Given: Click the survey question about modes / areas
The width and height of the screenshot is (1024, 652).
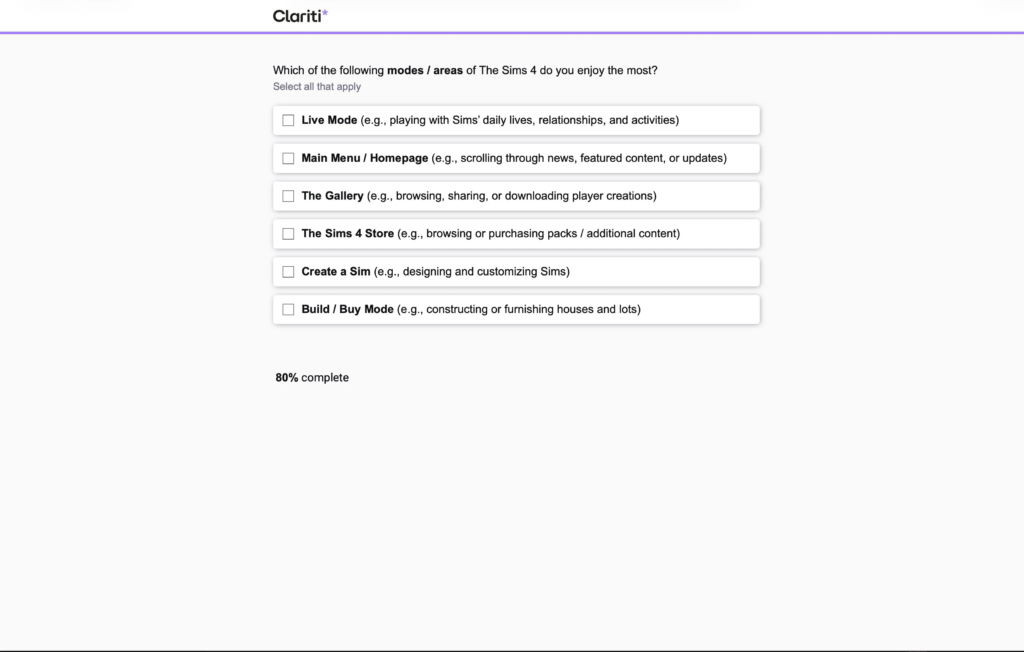Looking at the screenshot, I should click(x=465, y=71).
